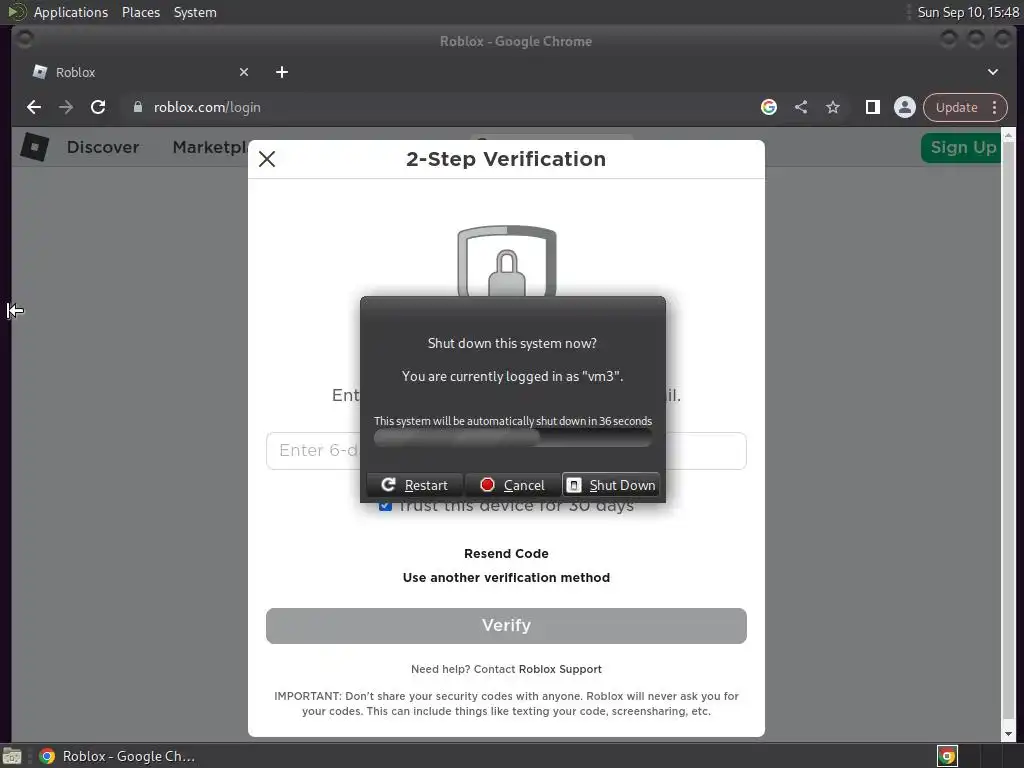Close the 2-Step Verification modal
The width and height of the screenshot is (1024, 768).
click(x=267, y=159)
